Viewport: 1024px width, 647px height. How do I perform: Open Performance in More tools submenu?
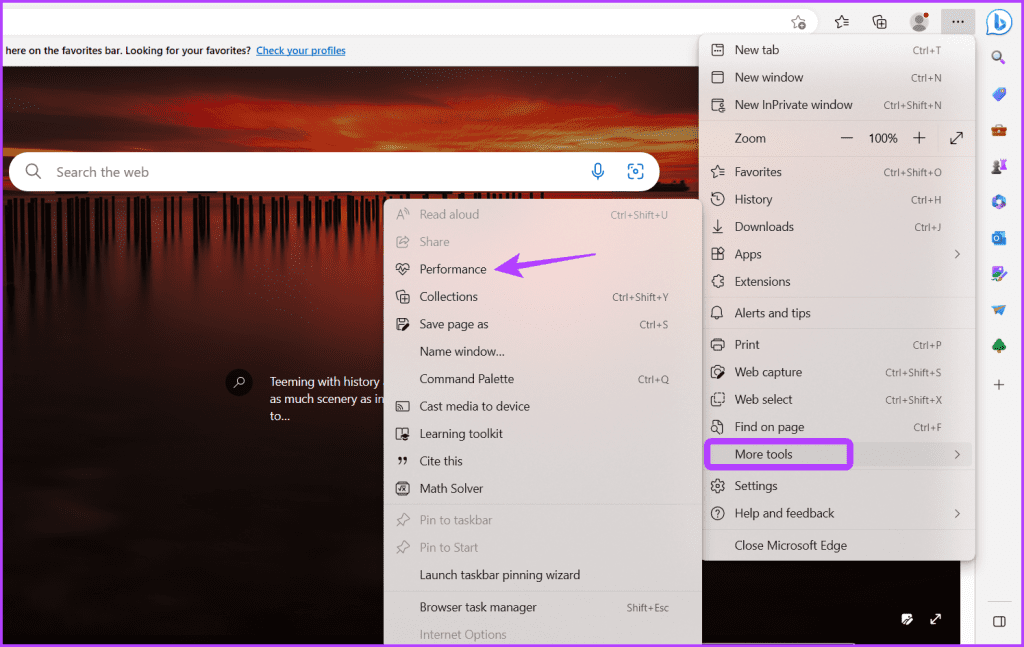tap(543, 269)
